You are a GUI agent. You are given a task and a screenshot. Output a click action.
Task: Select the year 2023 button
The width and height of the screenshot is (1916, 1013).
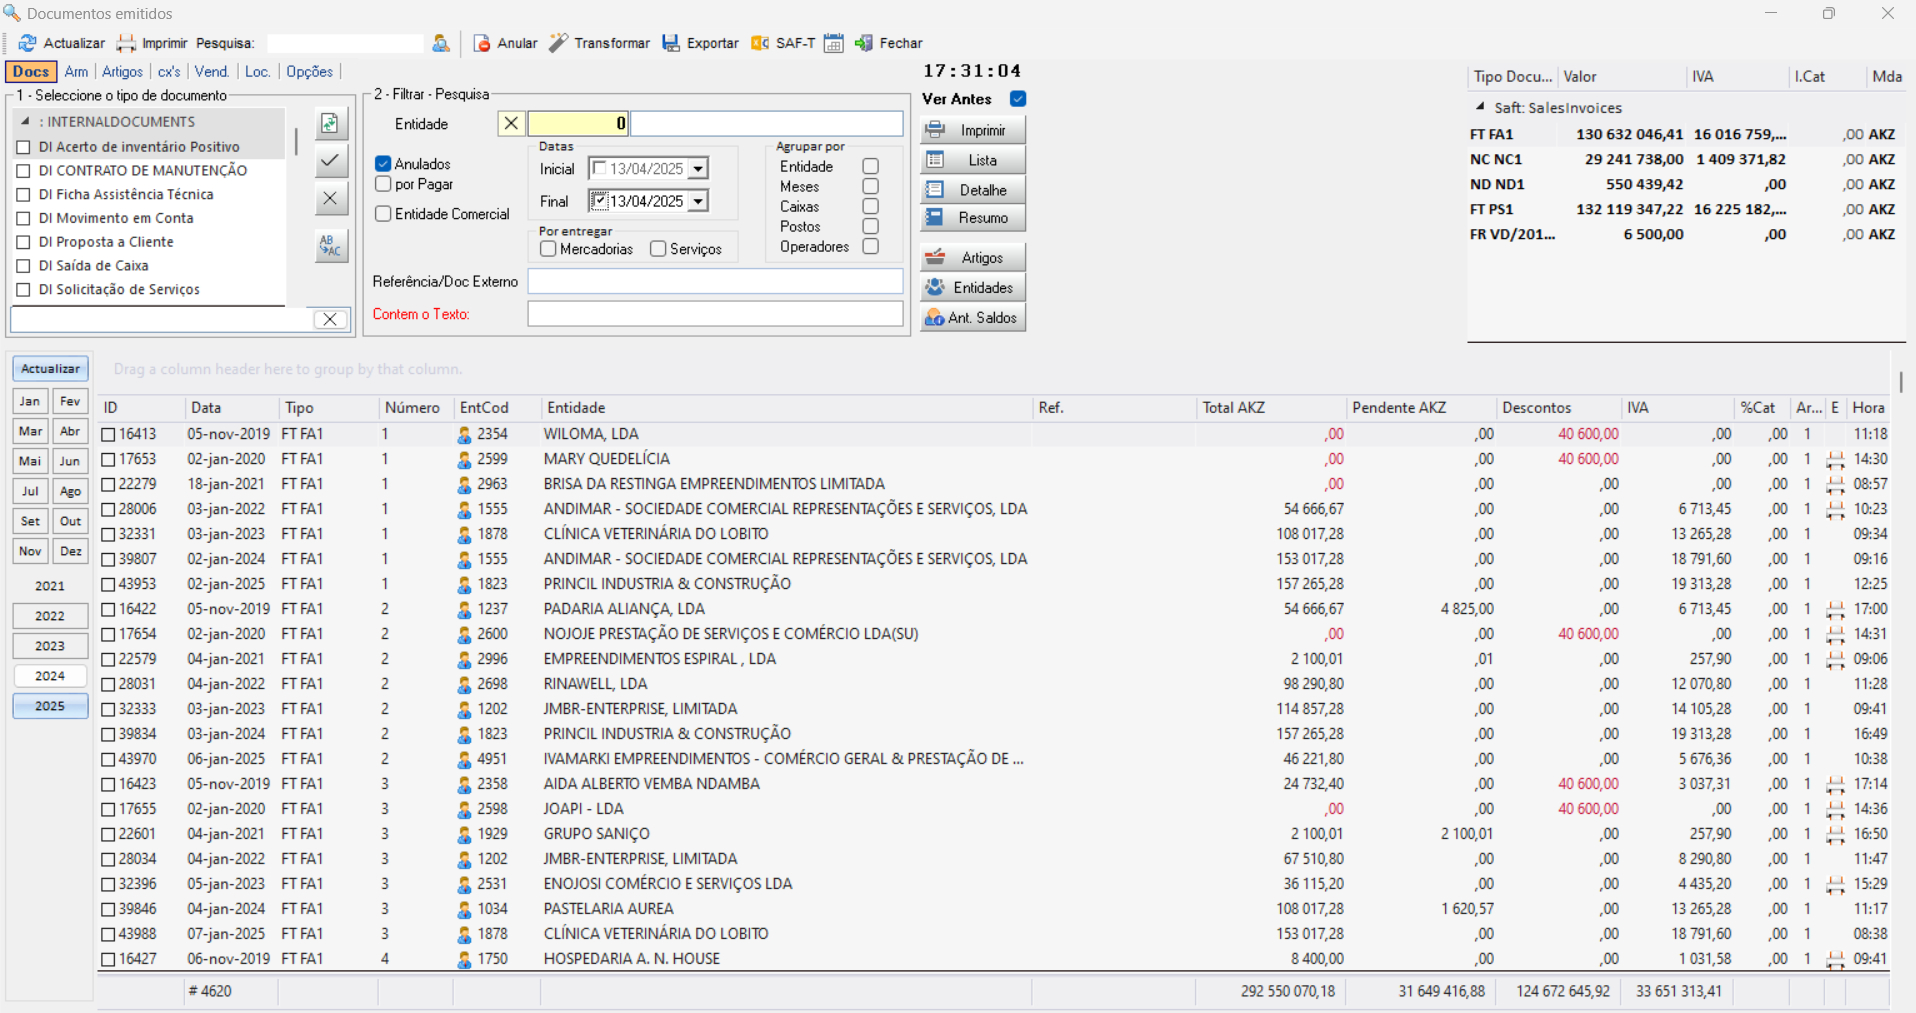click(x=49, y=645)
